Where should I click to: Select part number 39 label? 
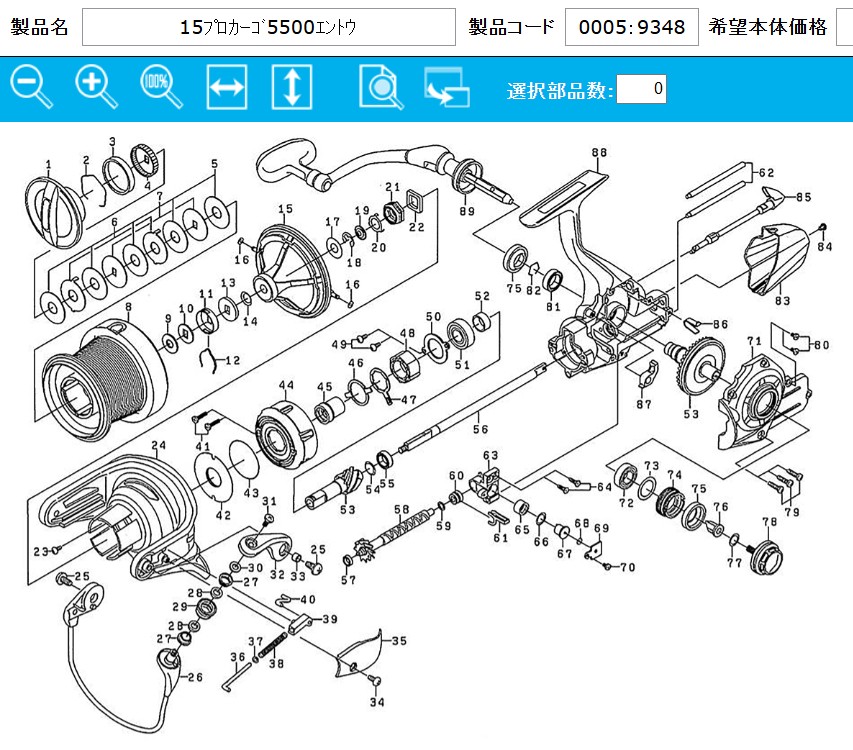(x=330, y=619)
